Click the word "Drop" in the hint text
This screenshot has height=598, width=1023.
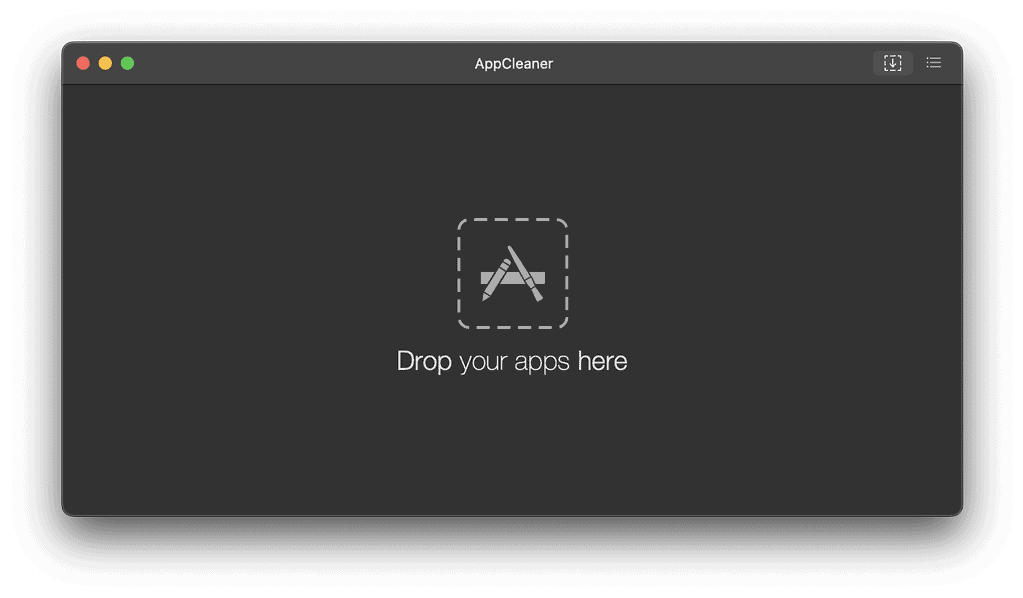pos(424,361)
